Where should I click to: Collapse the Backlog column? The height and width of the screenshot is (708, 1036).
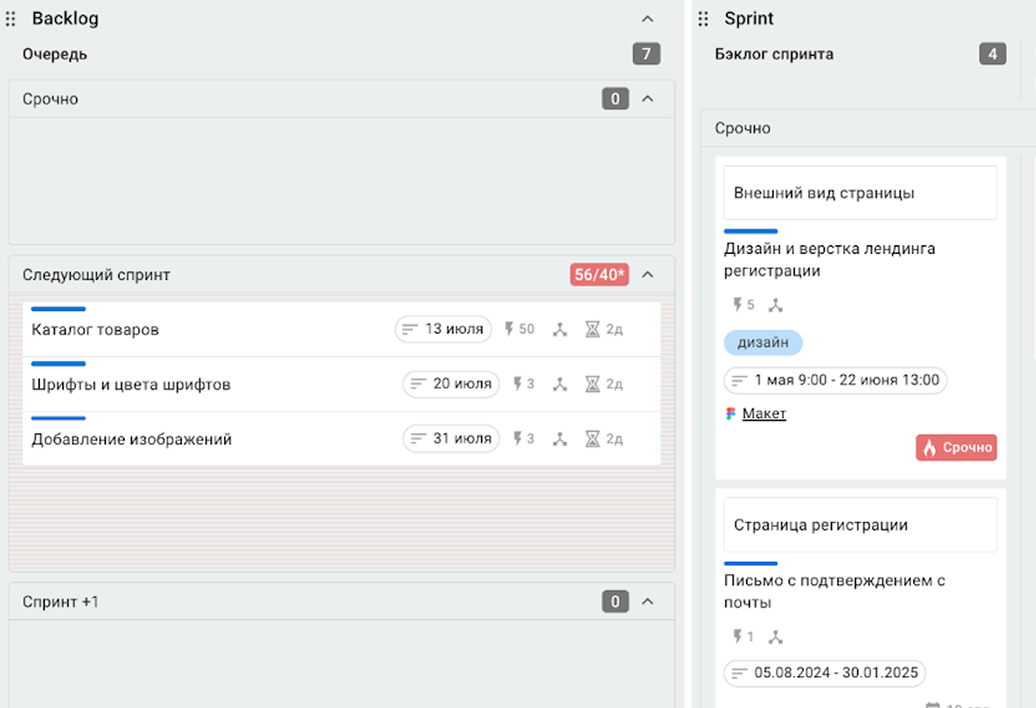coord(647,19)
